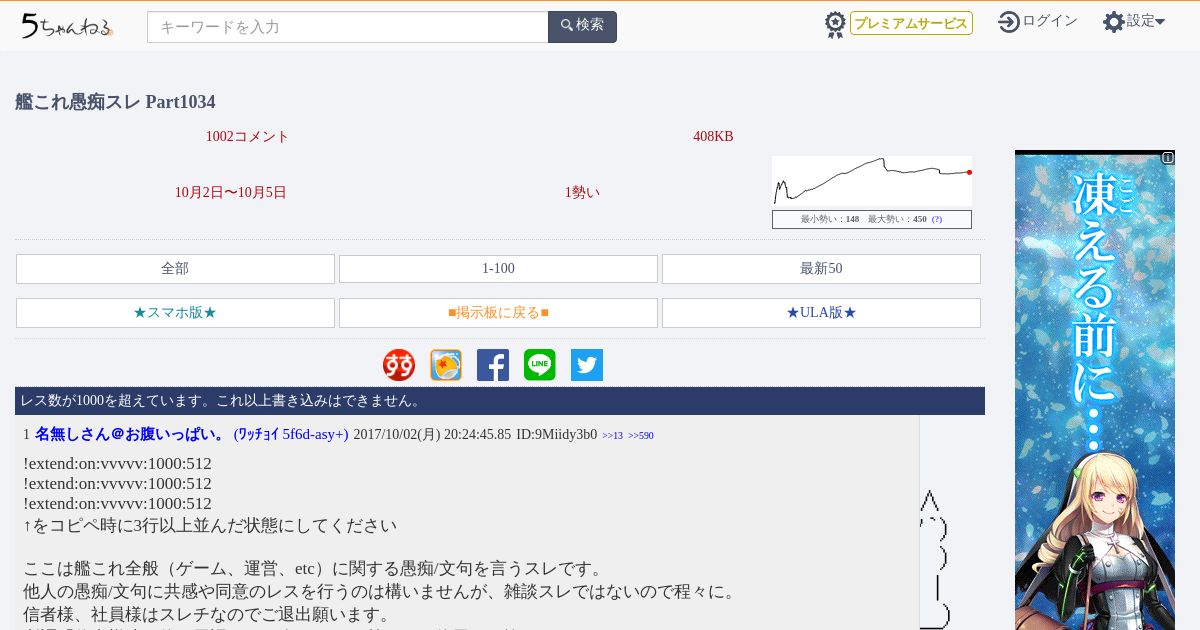The image size is (1200, 630).
Task: Click the premium medal ribbon icon
Action: click(835, 25)
